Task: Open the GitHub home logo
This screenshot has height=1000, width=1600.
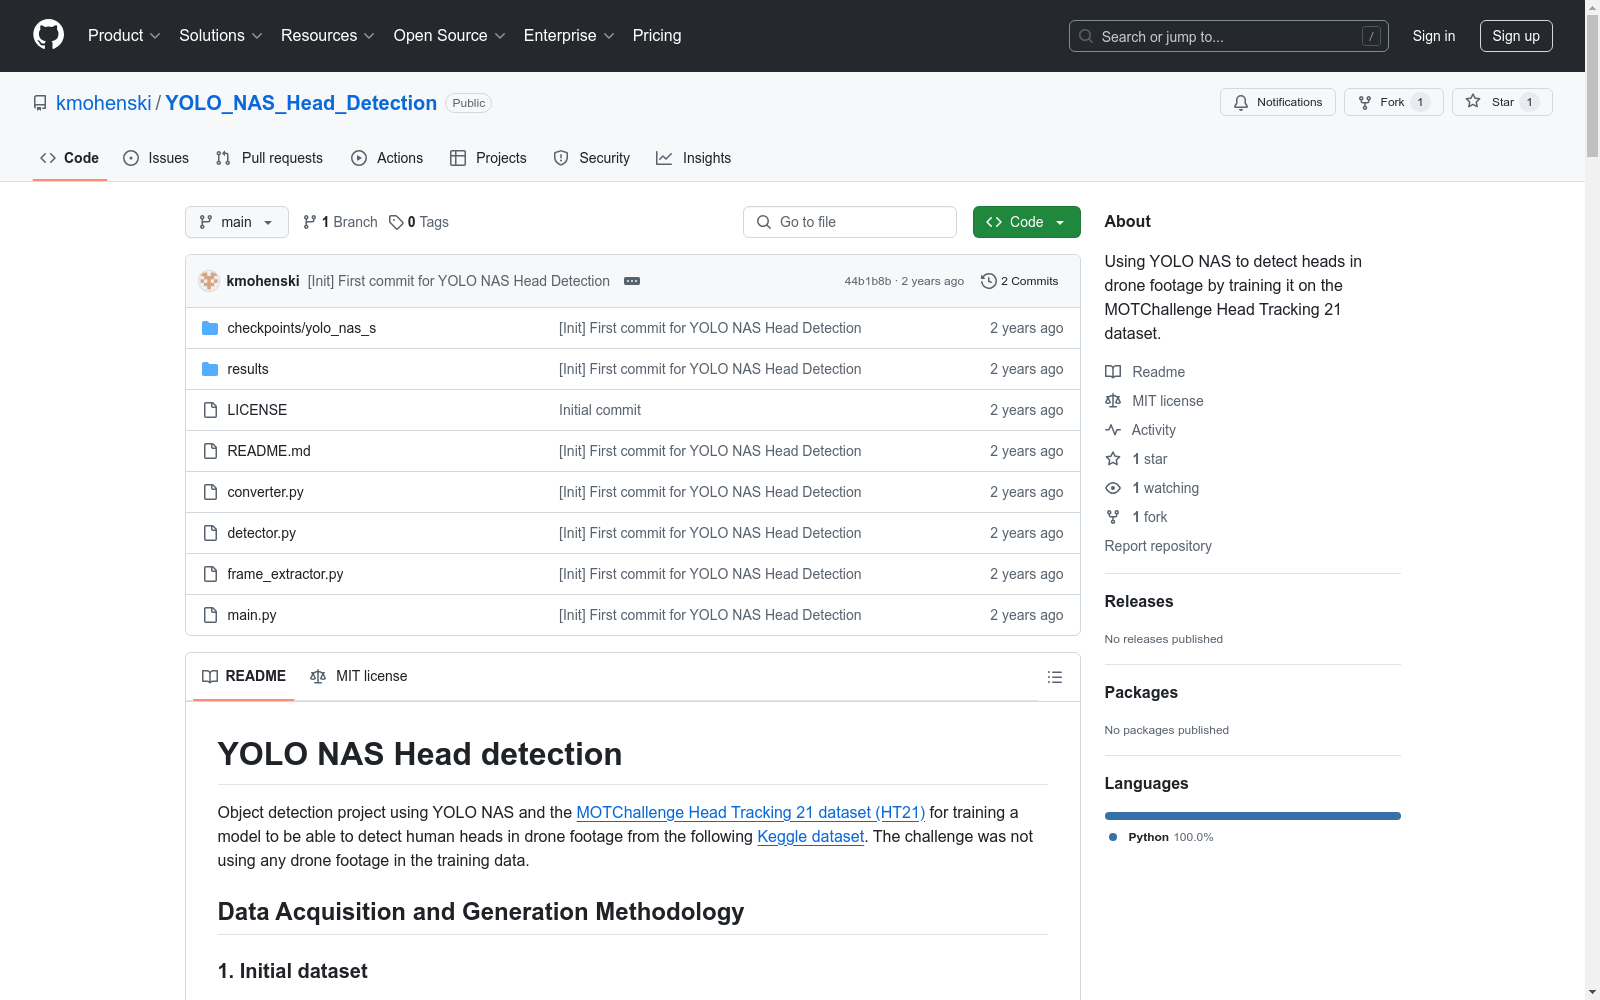Action: [48, 35]
